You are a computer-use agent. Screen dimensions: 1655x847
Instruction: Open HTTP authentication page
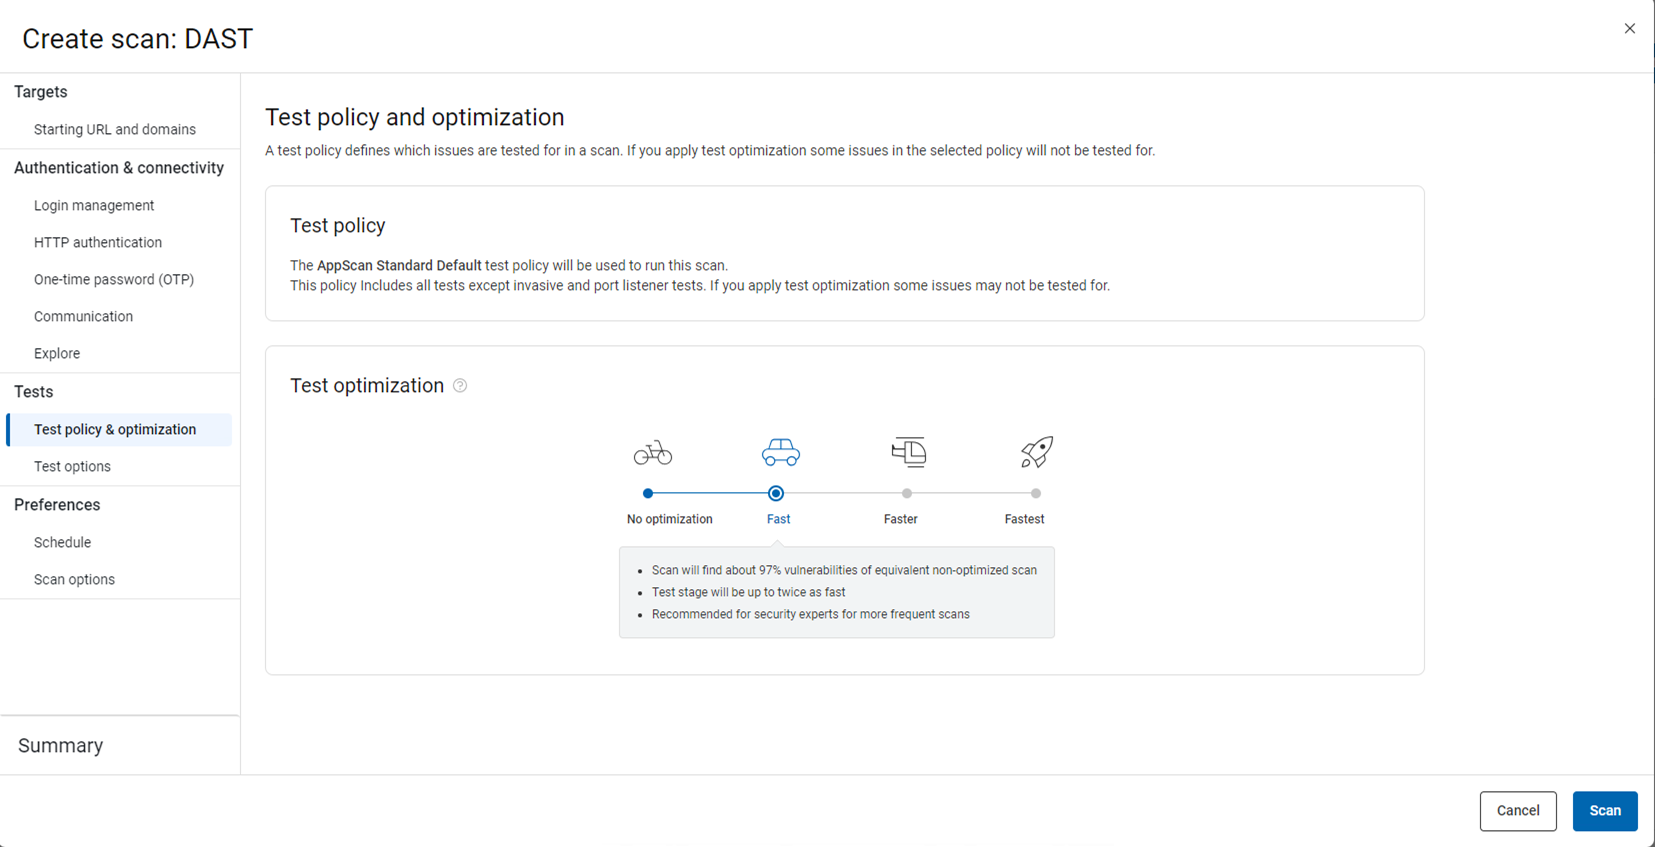tap(98, 242)
